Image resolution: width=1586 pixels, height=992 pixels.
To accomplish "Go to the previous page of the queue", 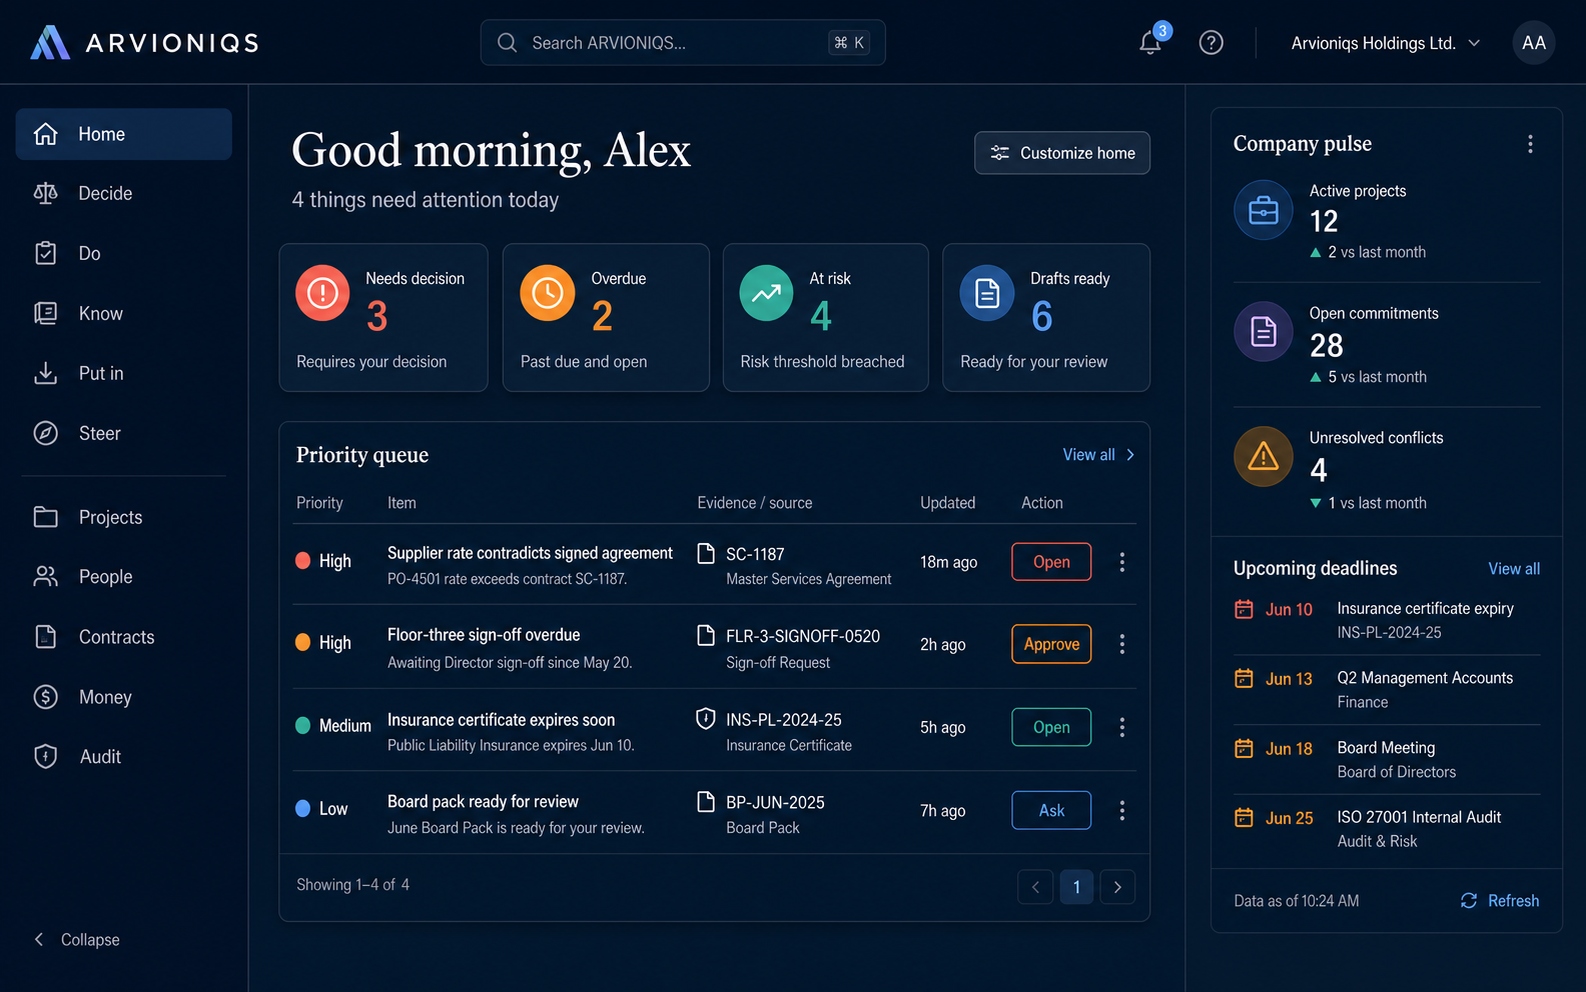I will click(1035, 887).
